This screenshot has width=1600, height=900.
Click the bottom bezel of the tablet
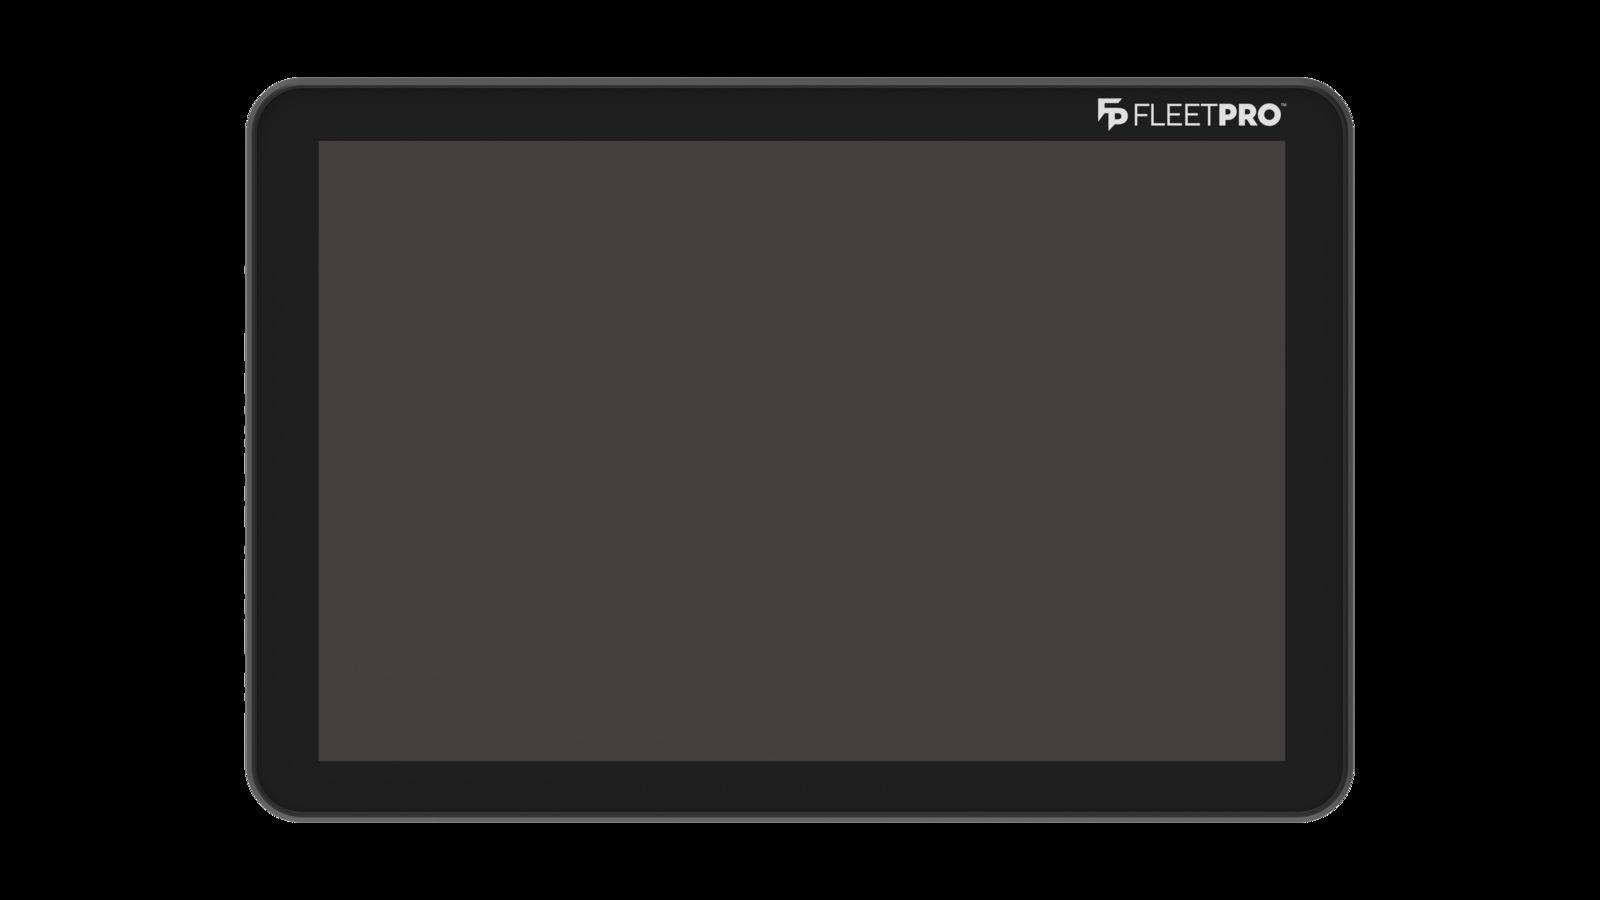800,789
